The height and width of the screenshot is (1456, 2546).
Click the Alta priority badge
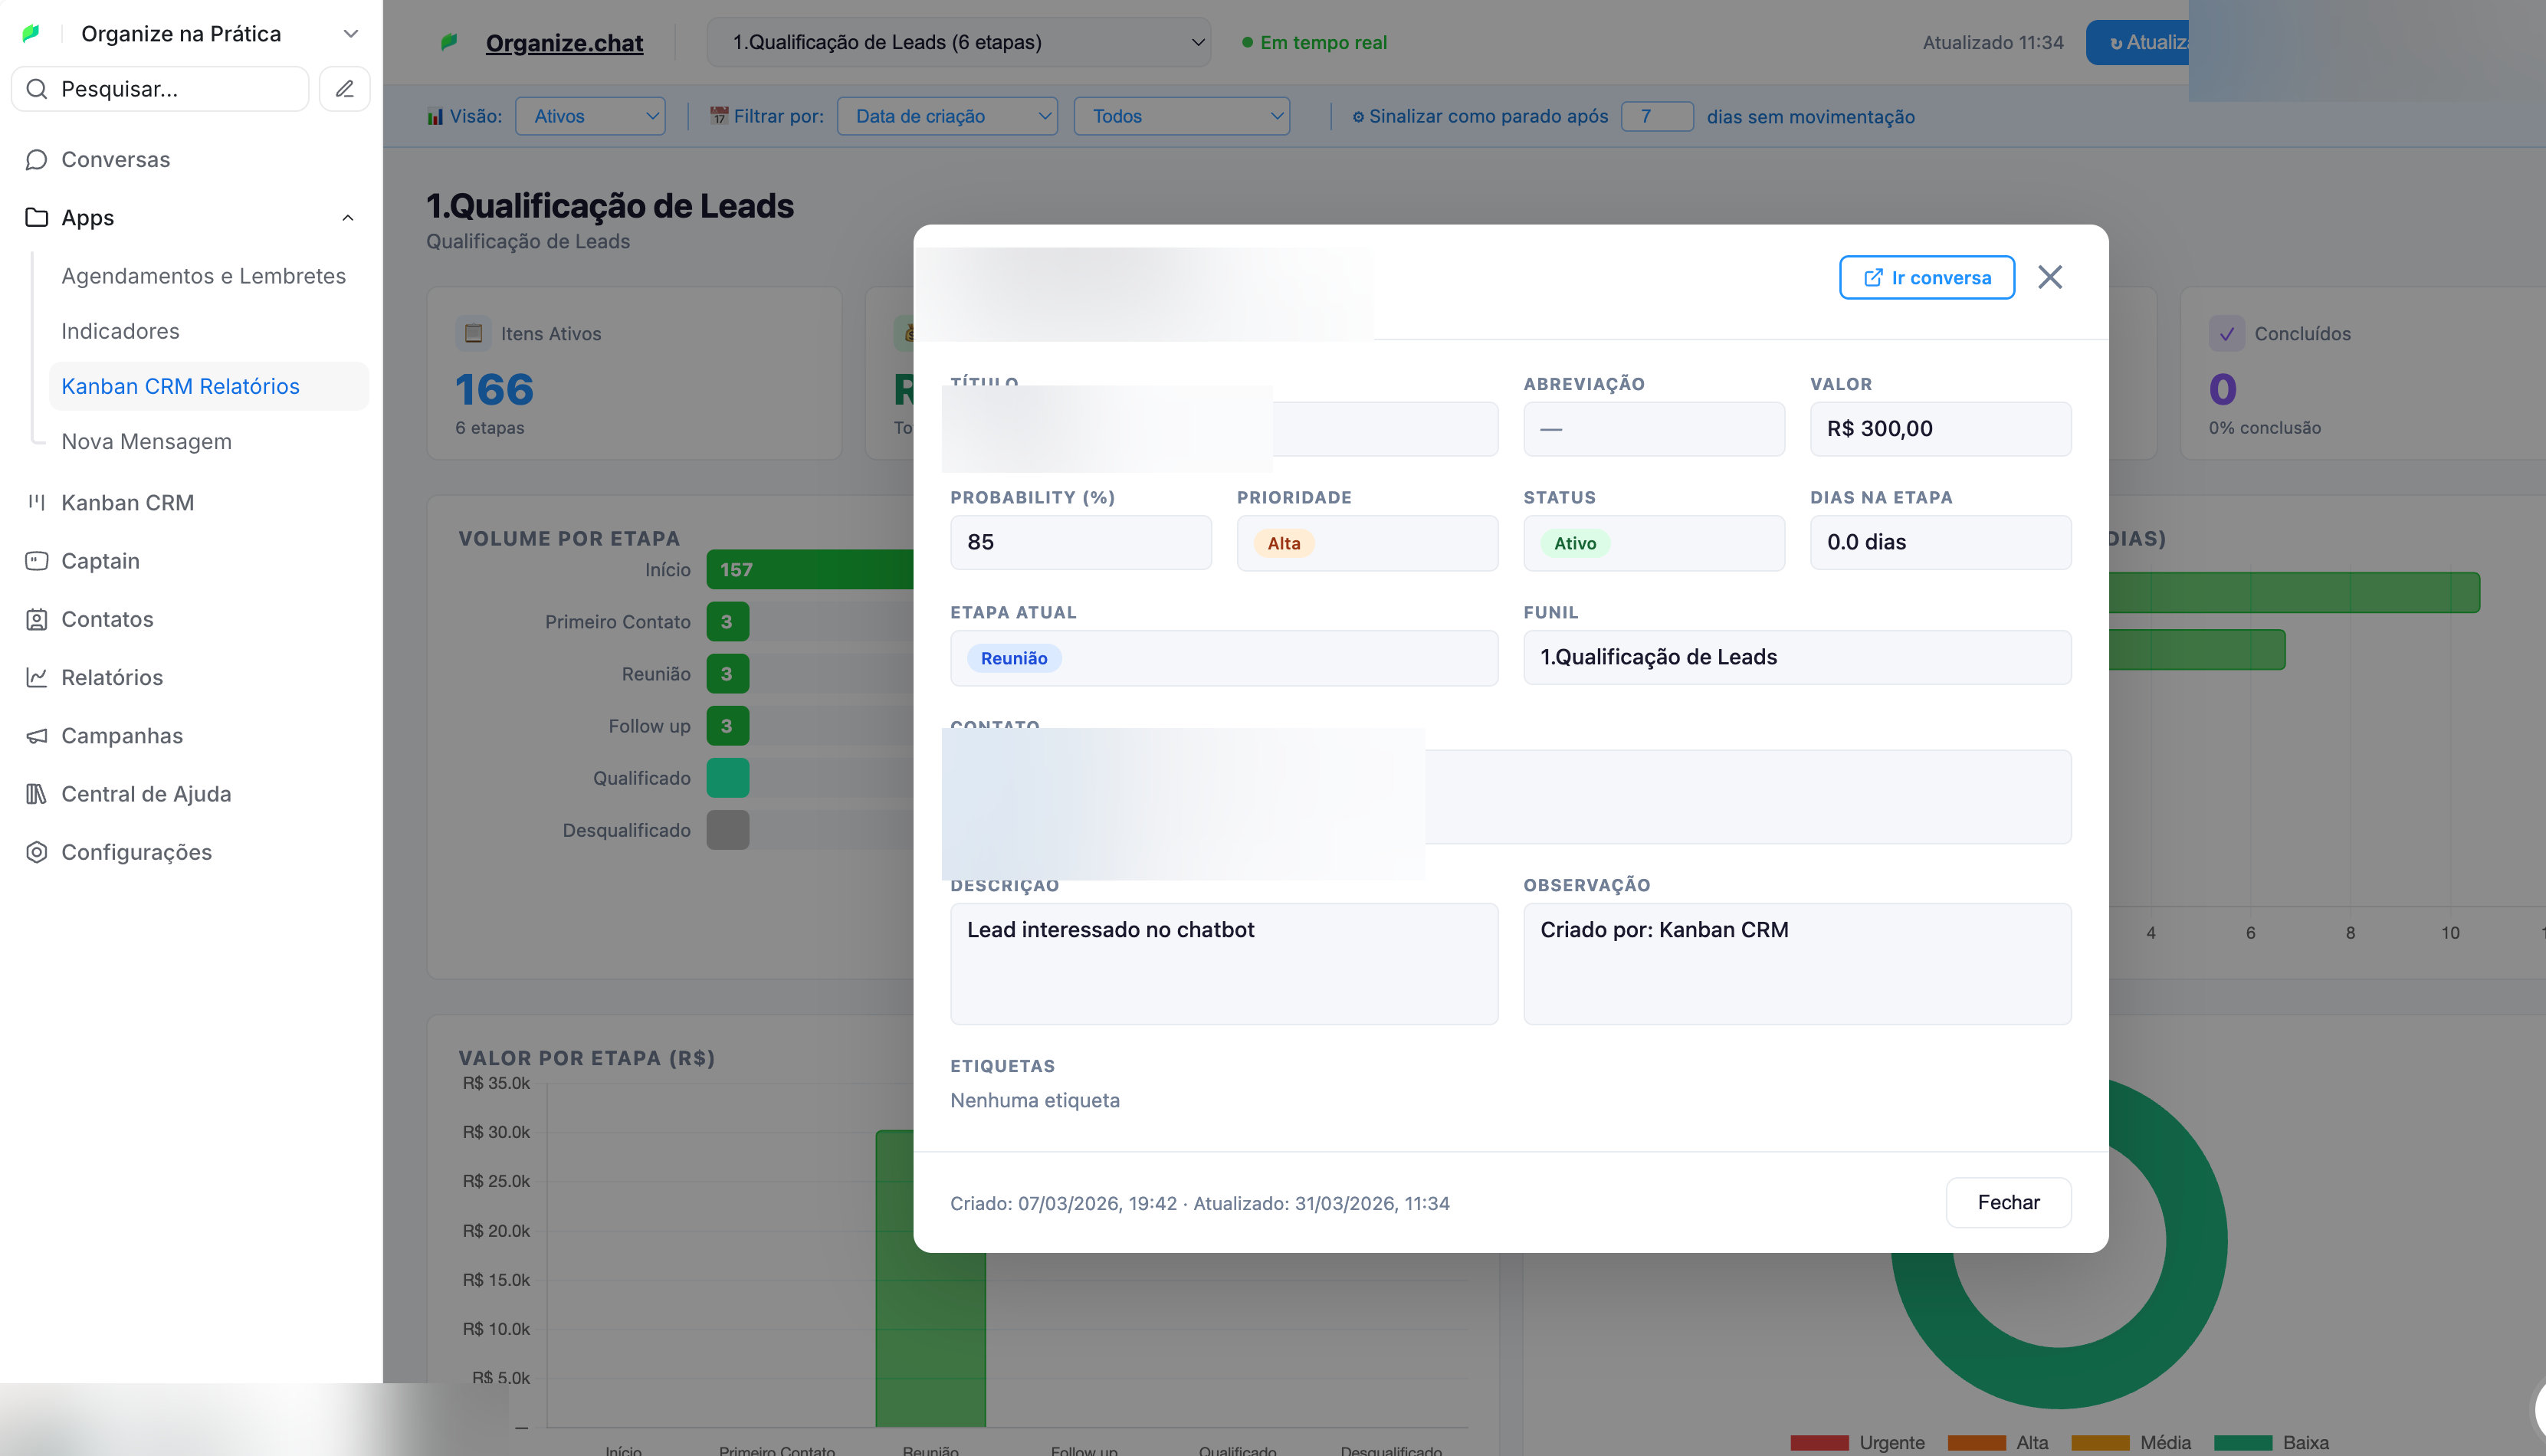click(x=1284, y=543)
